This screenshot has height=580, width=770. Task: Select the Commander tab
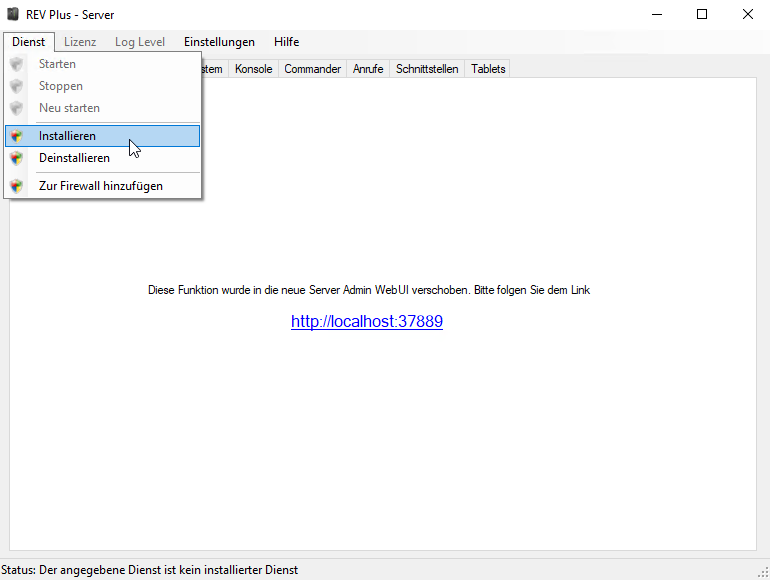313,69
